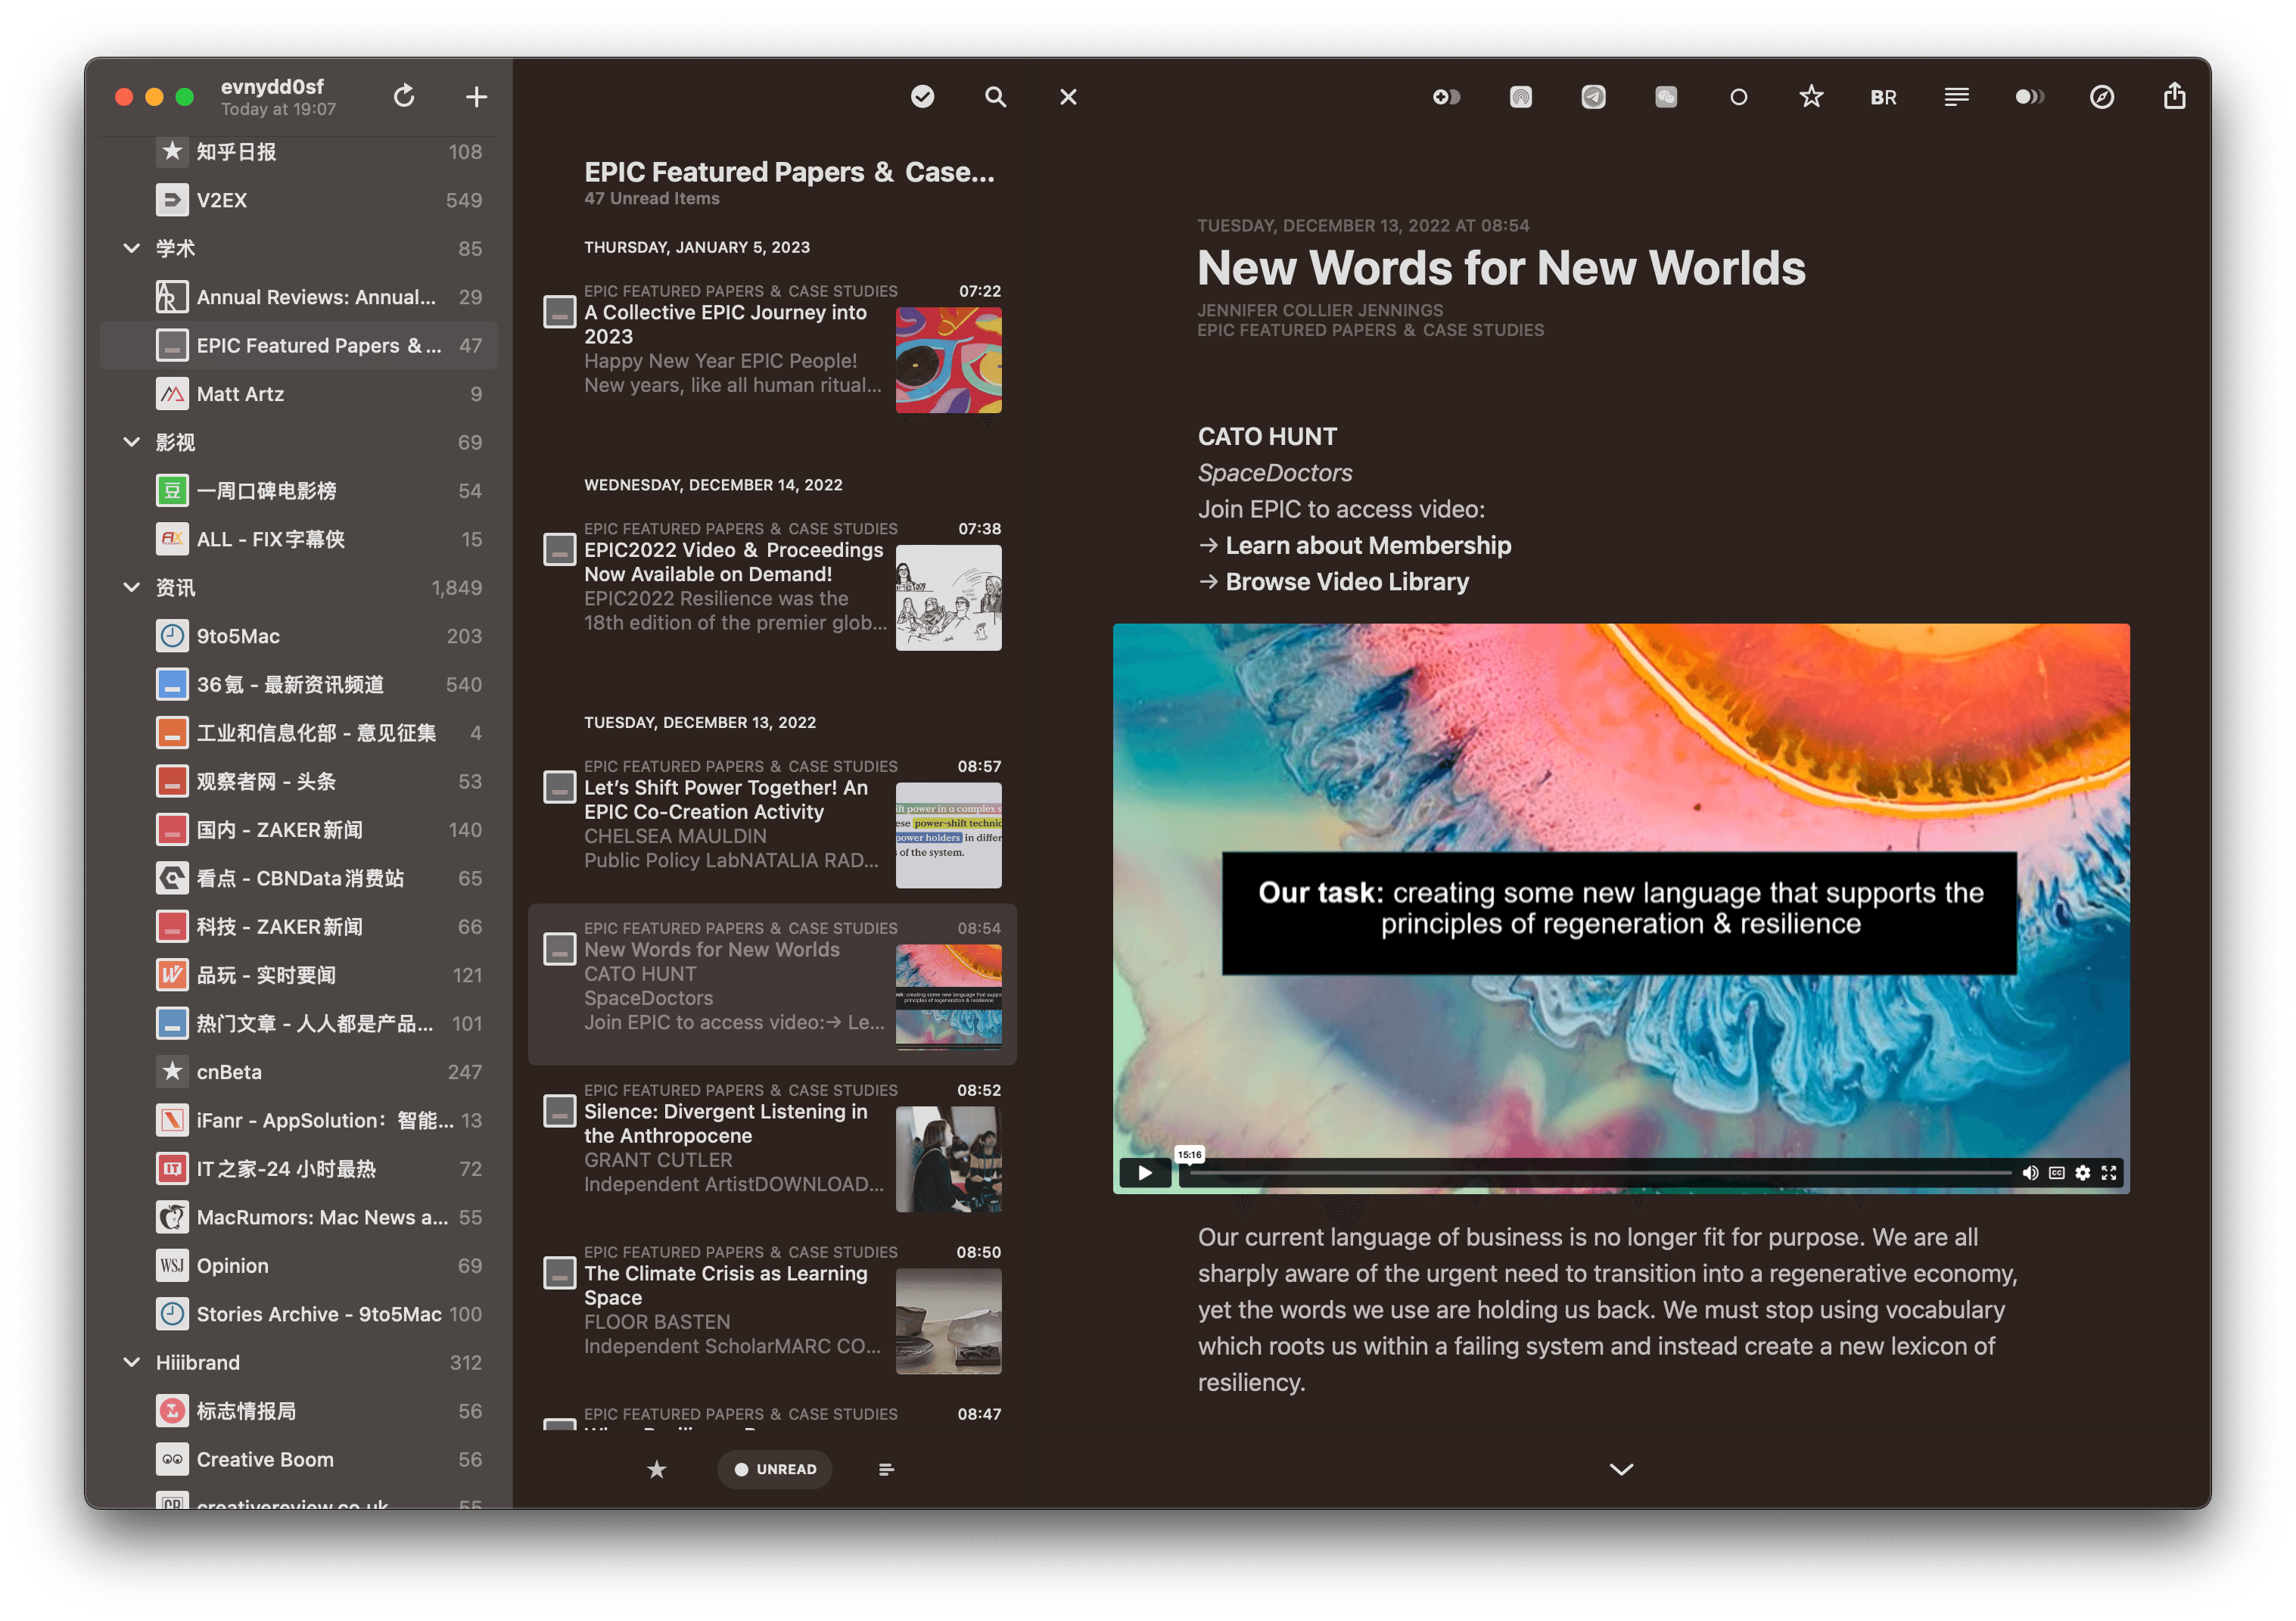This screenshot has height=1621, width=2296.
Task: Select the WSJ Opinion feed
Action: pyautogui.click(x=298, y=1265)
